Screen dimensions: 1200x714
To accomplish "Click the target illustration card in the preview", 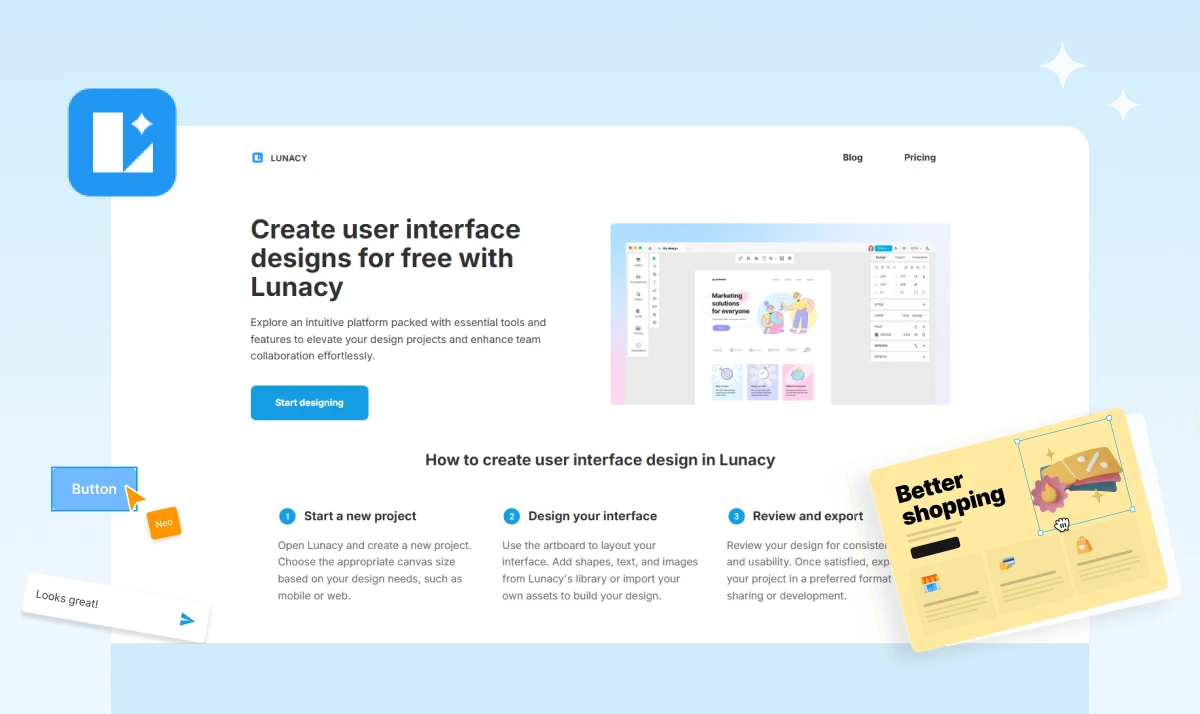I will coord(727,382).
